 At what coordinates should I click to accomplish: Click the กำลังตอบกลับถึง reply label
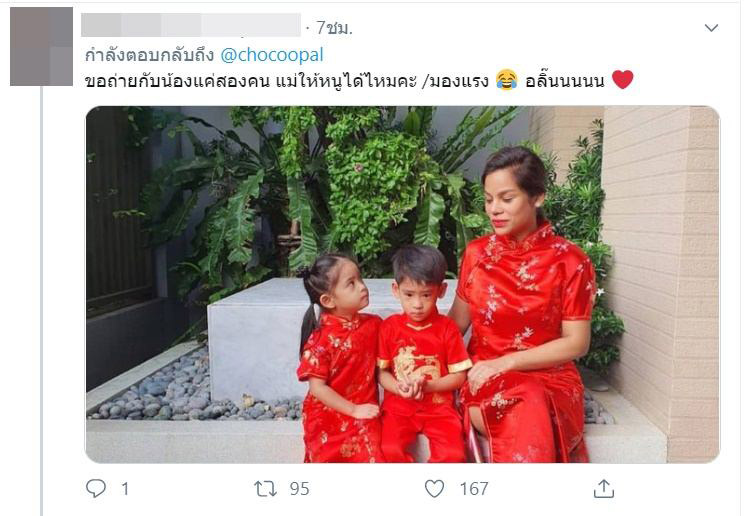tap(150, 55)
